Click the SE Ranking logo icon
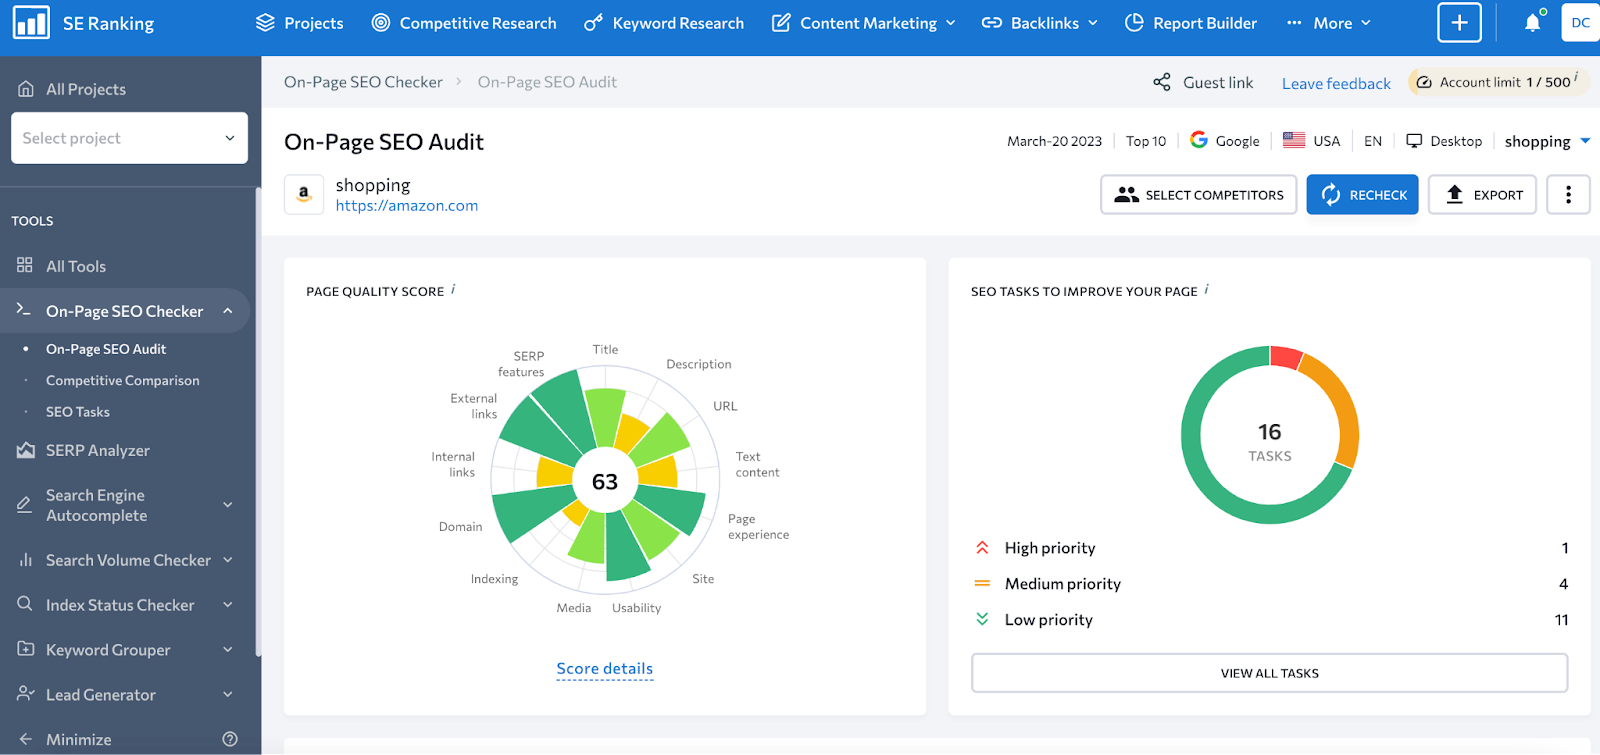1600x755 pixels. (31, 22)
